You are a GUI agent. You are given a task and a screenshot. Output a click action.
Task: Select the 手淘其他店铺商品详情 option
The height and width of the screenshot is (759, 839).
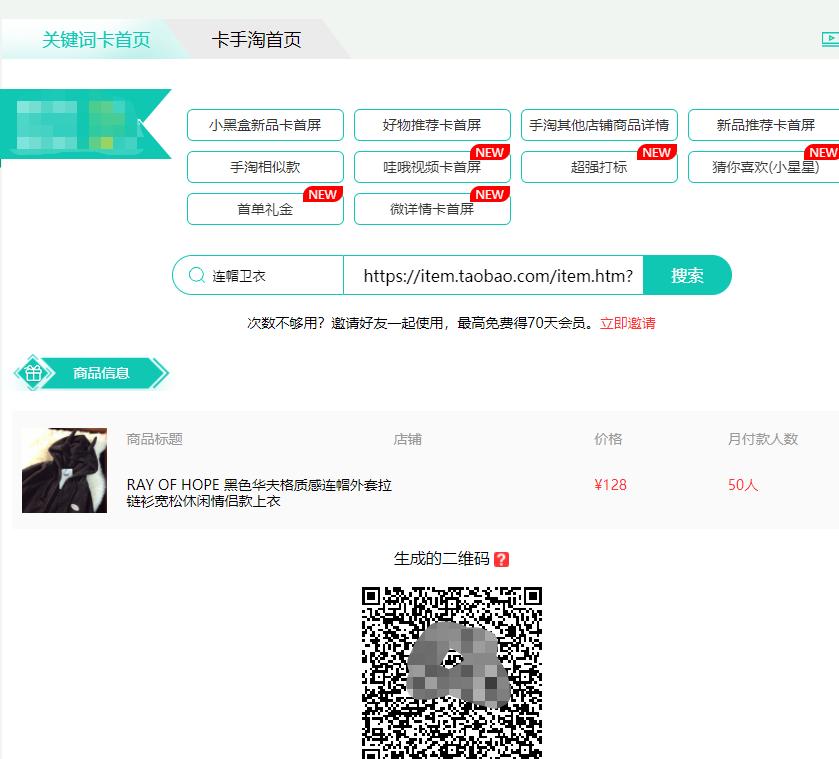599,125
